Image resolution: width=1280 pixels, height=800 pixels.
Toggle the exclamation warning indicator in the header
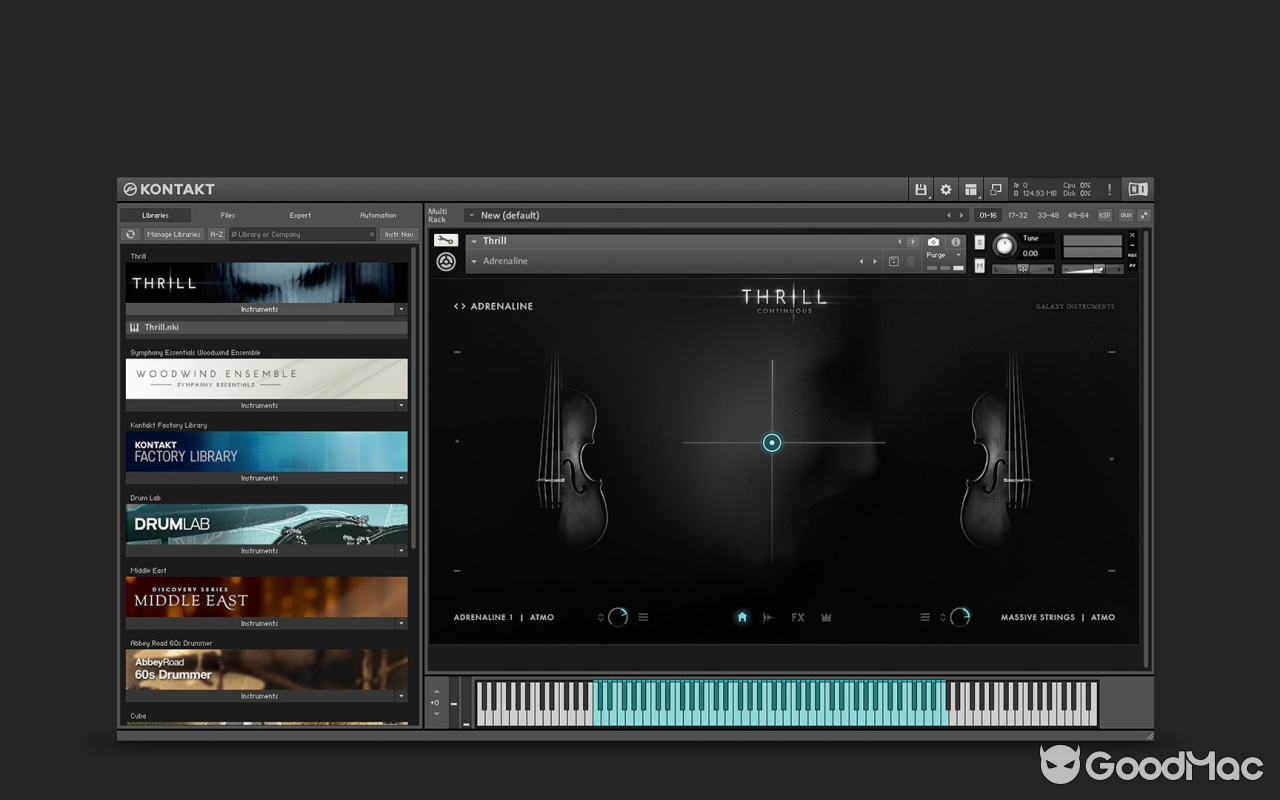1108,188
